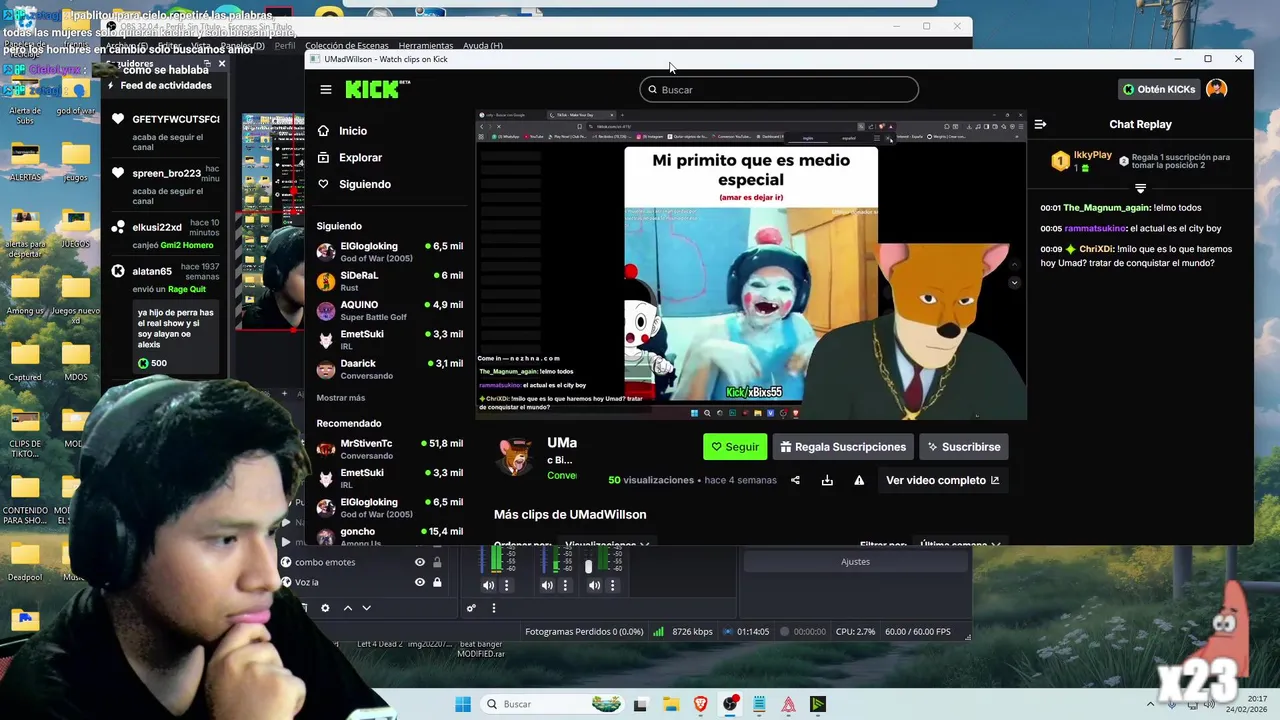Select The_Magnum_again chat replay message
The height and width of the screenshot is (720, 1280).
click(x=1121, y=208)
